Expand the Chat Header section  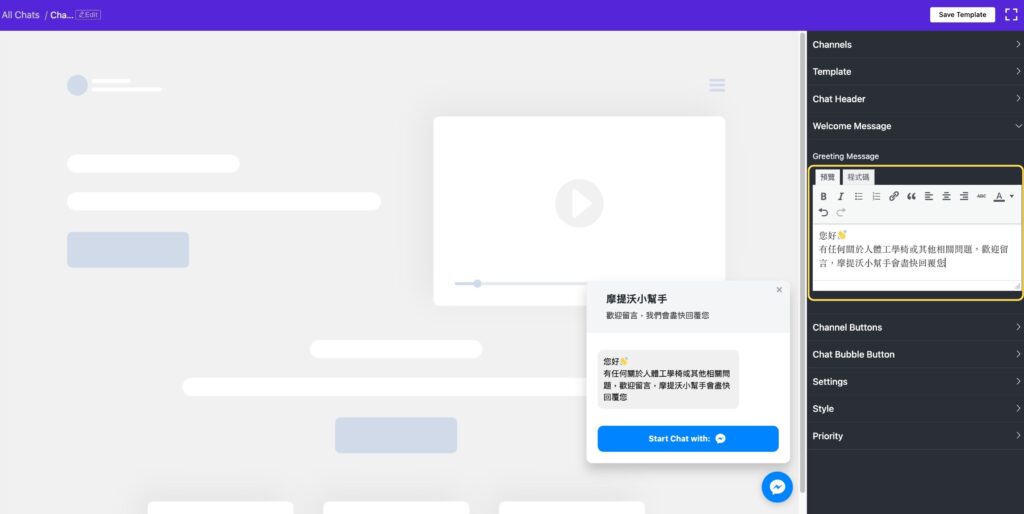tap(916, 99)
